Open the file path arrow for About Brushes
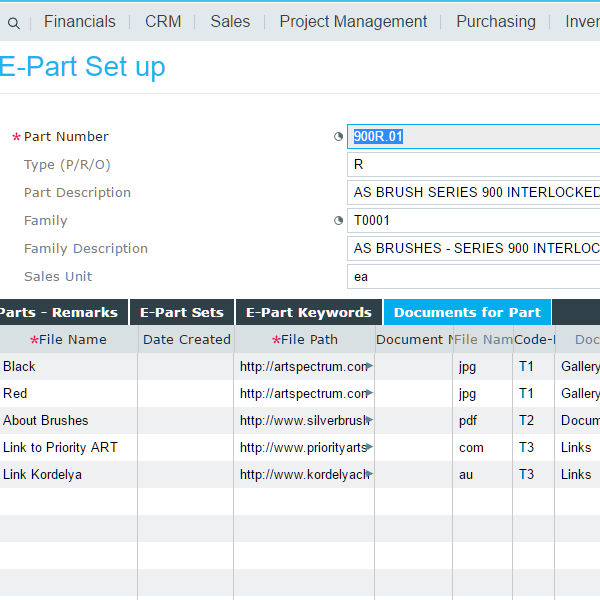 (x=369, y=421)
